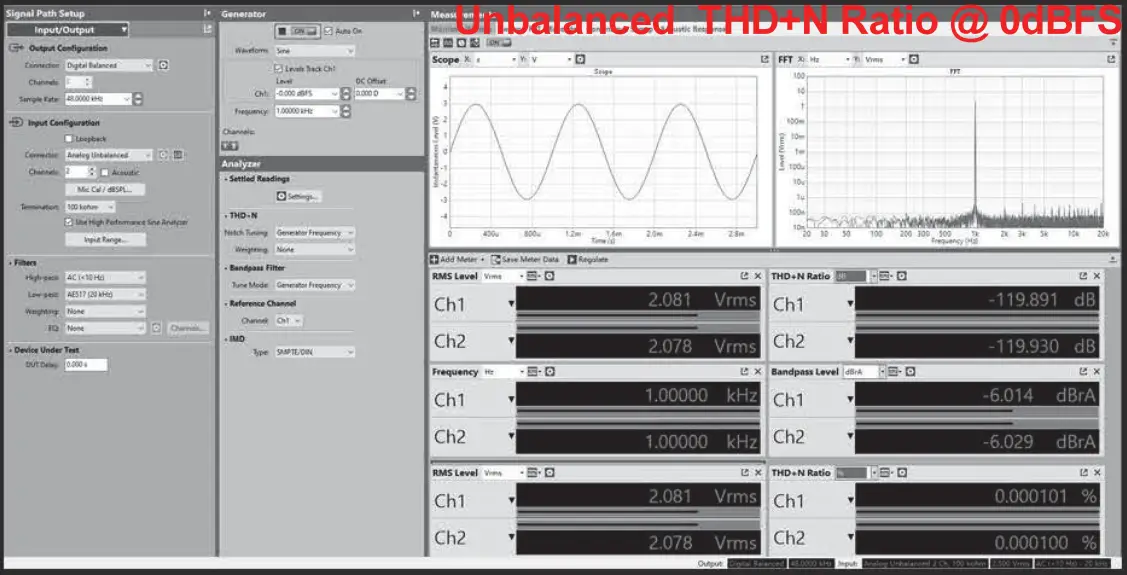The height and width of the screenshot is (575, 1127).
Task: Open the High-pass filter dropdown
Action: pos(105,277)
